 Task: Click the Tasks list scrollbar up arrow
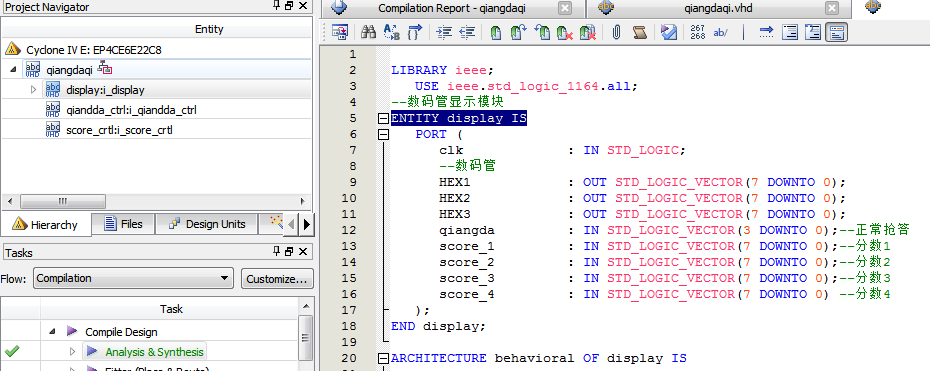pyautogui.click(x=306, y=306)
